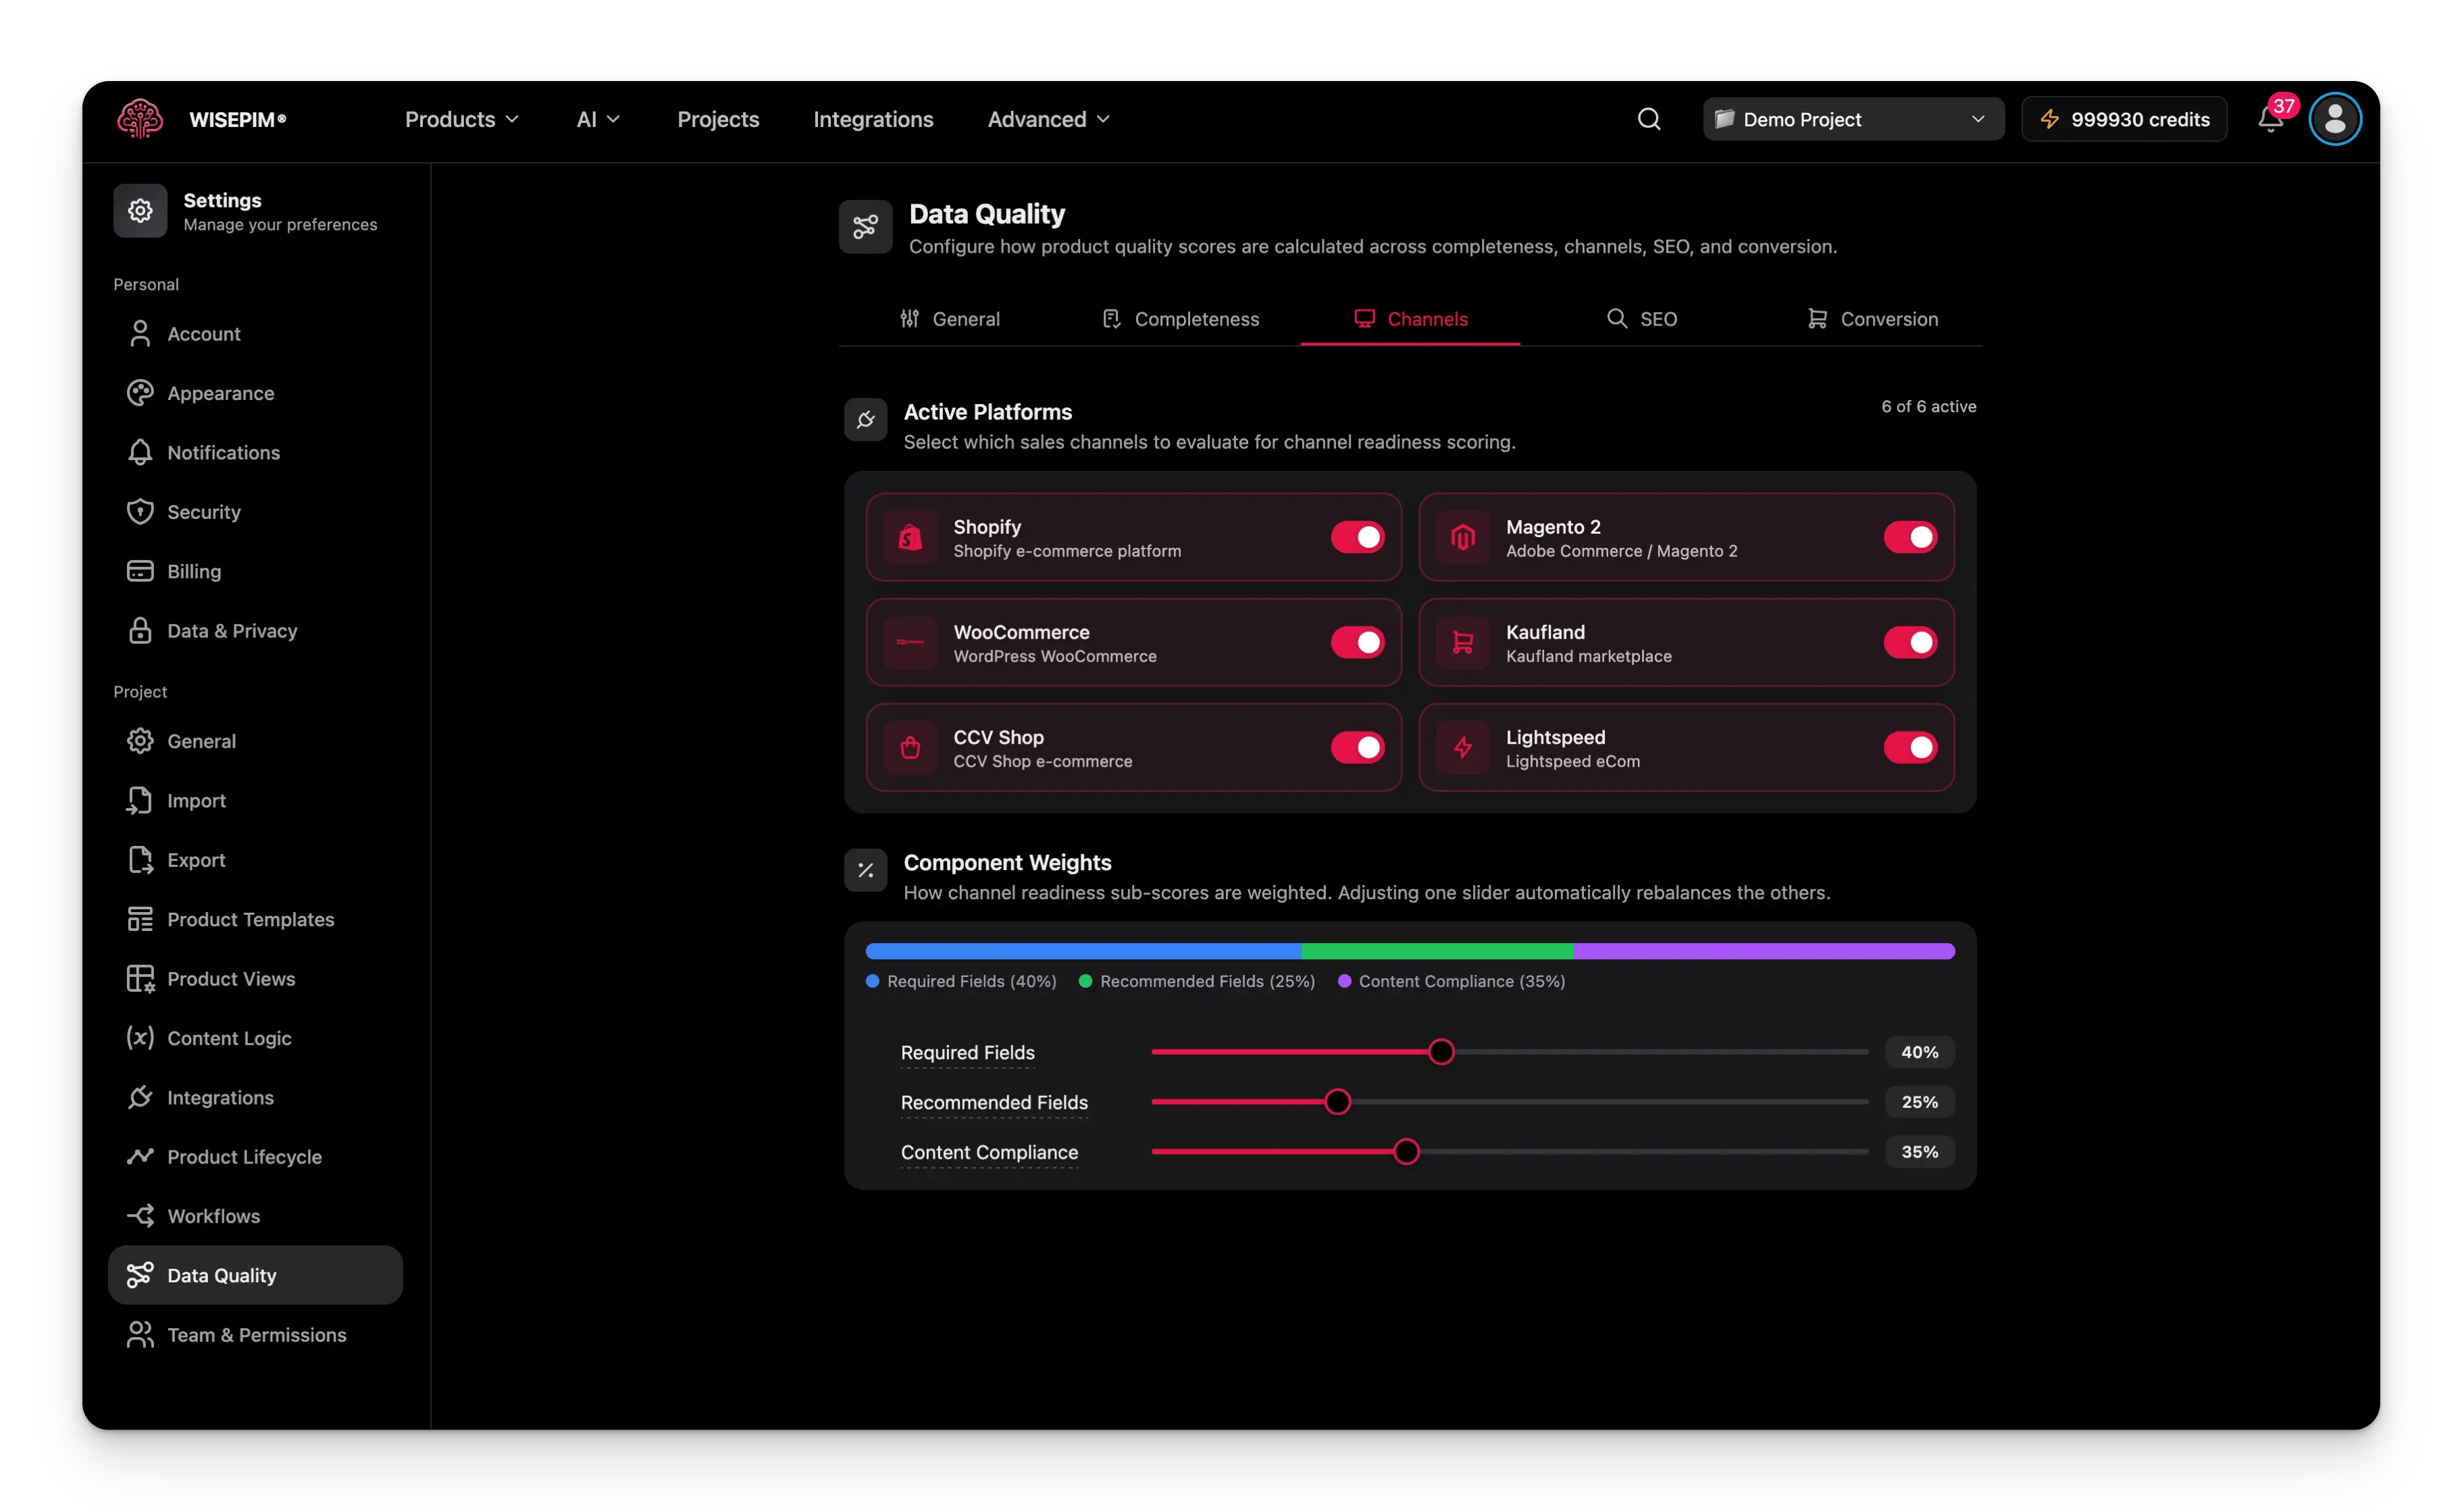Click the Account person icon
Image resolution: width=2464 pixels, height=1512 pixels.
(140, 333)
